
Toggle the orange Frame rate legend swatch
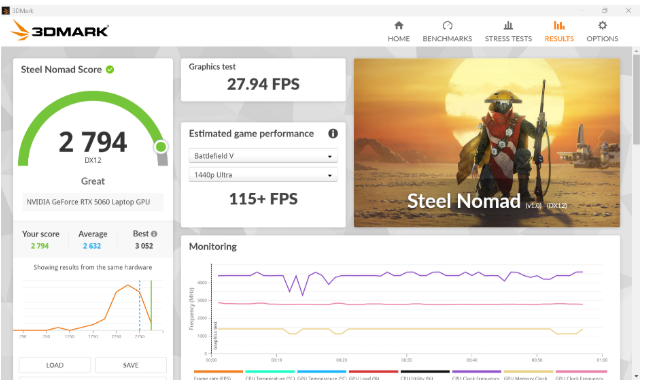click(218, 371)
